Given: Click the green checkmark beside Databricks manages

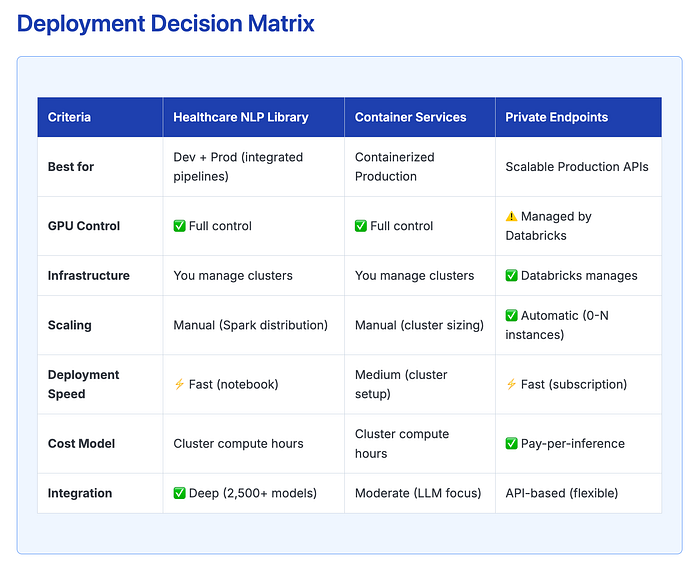Looking at the screenshot, I should coord(511,275).
